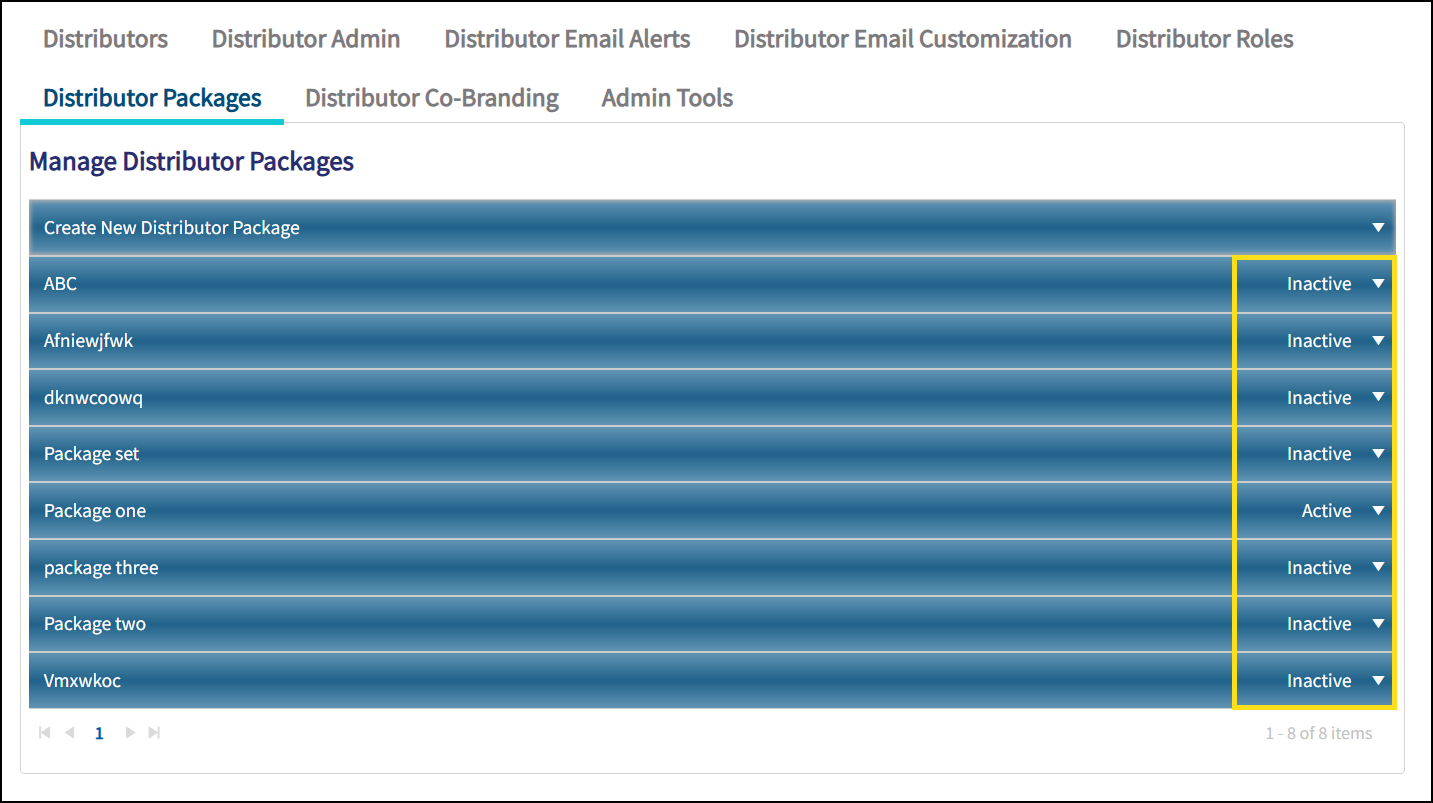
Task: Expand Package set row arrow
Action: (1378, 454)
